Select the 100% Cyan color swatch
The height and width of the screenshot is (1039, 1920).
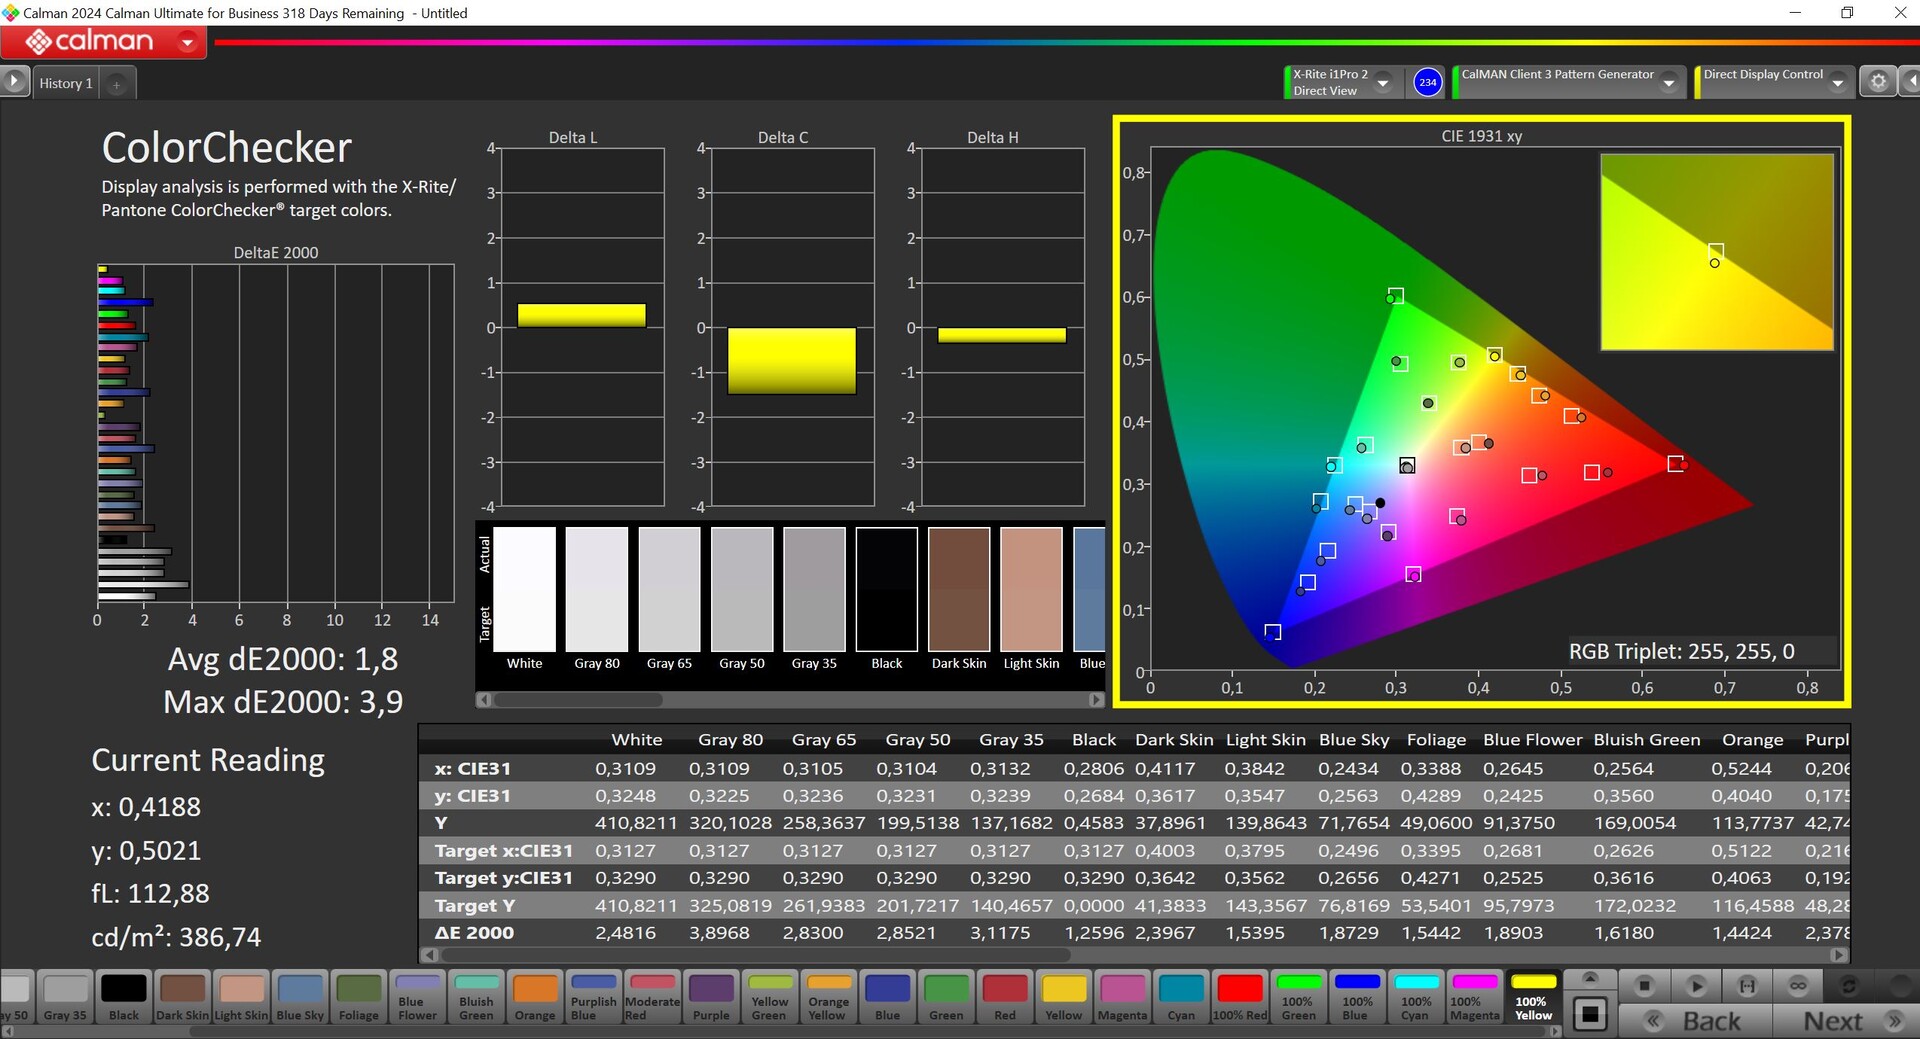pyautogui.click(x=1415, y=997)
